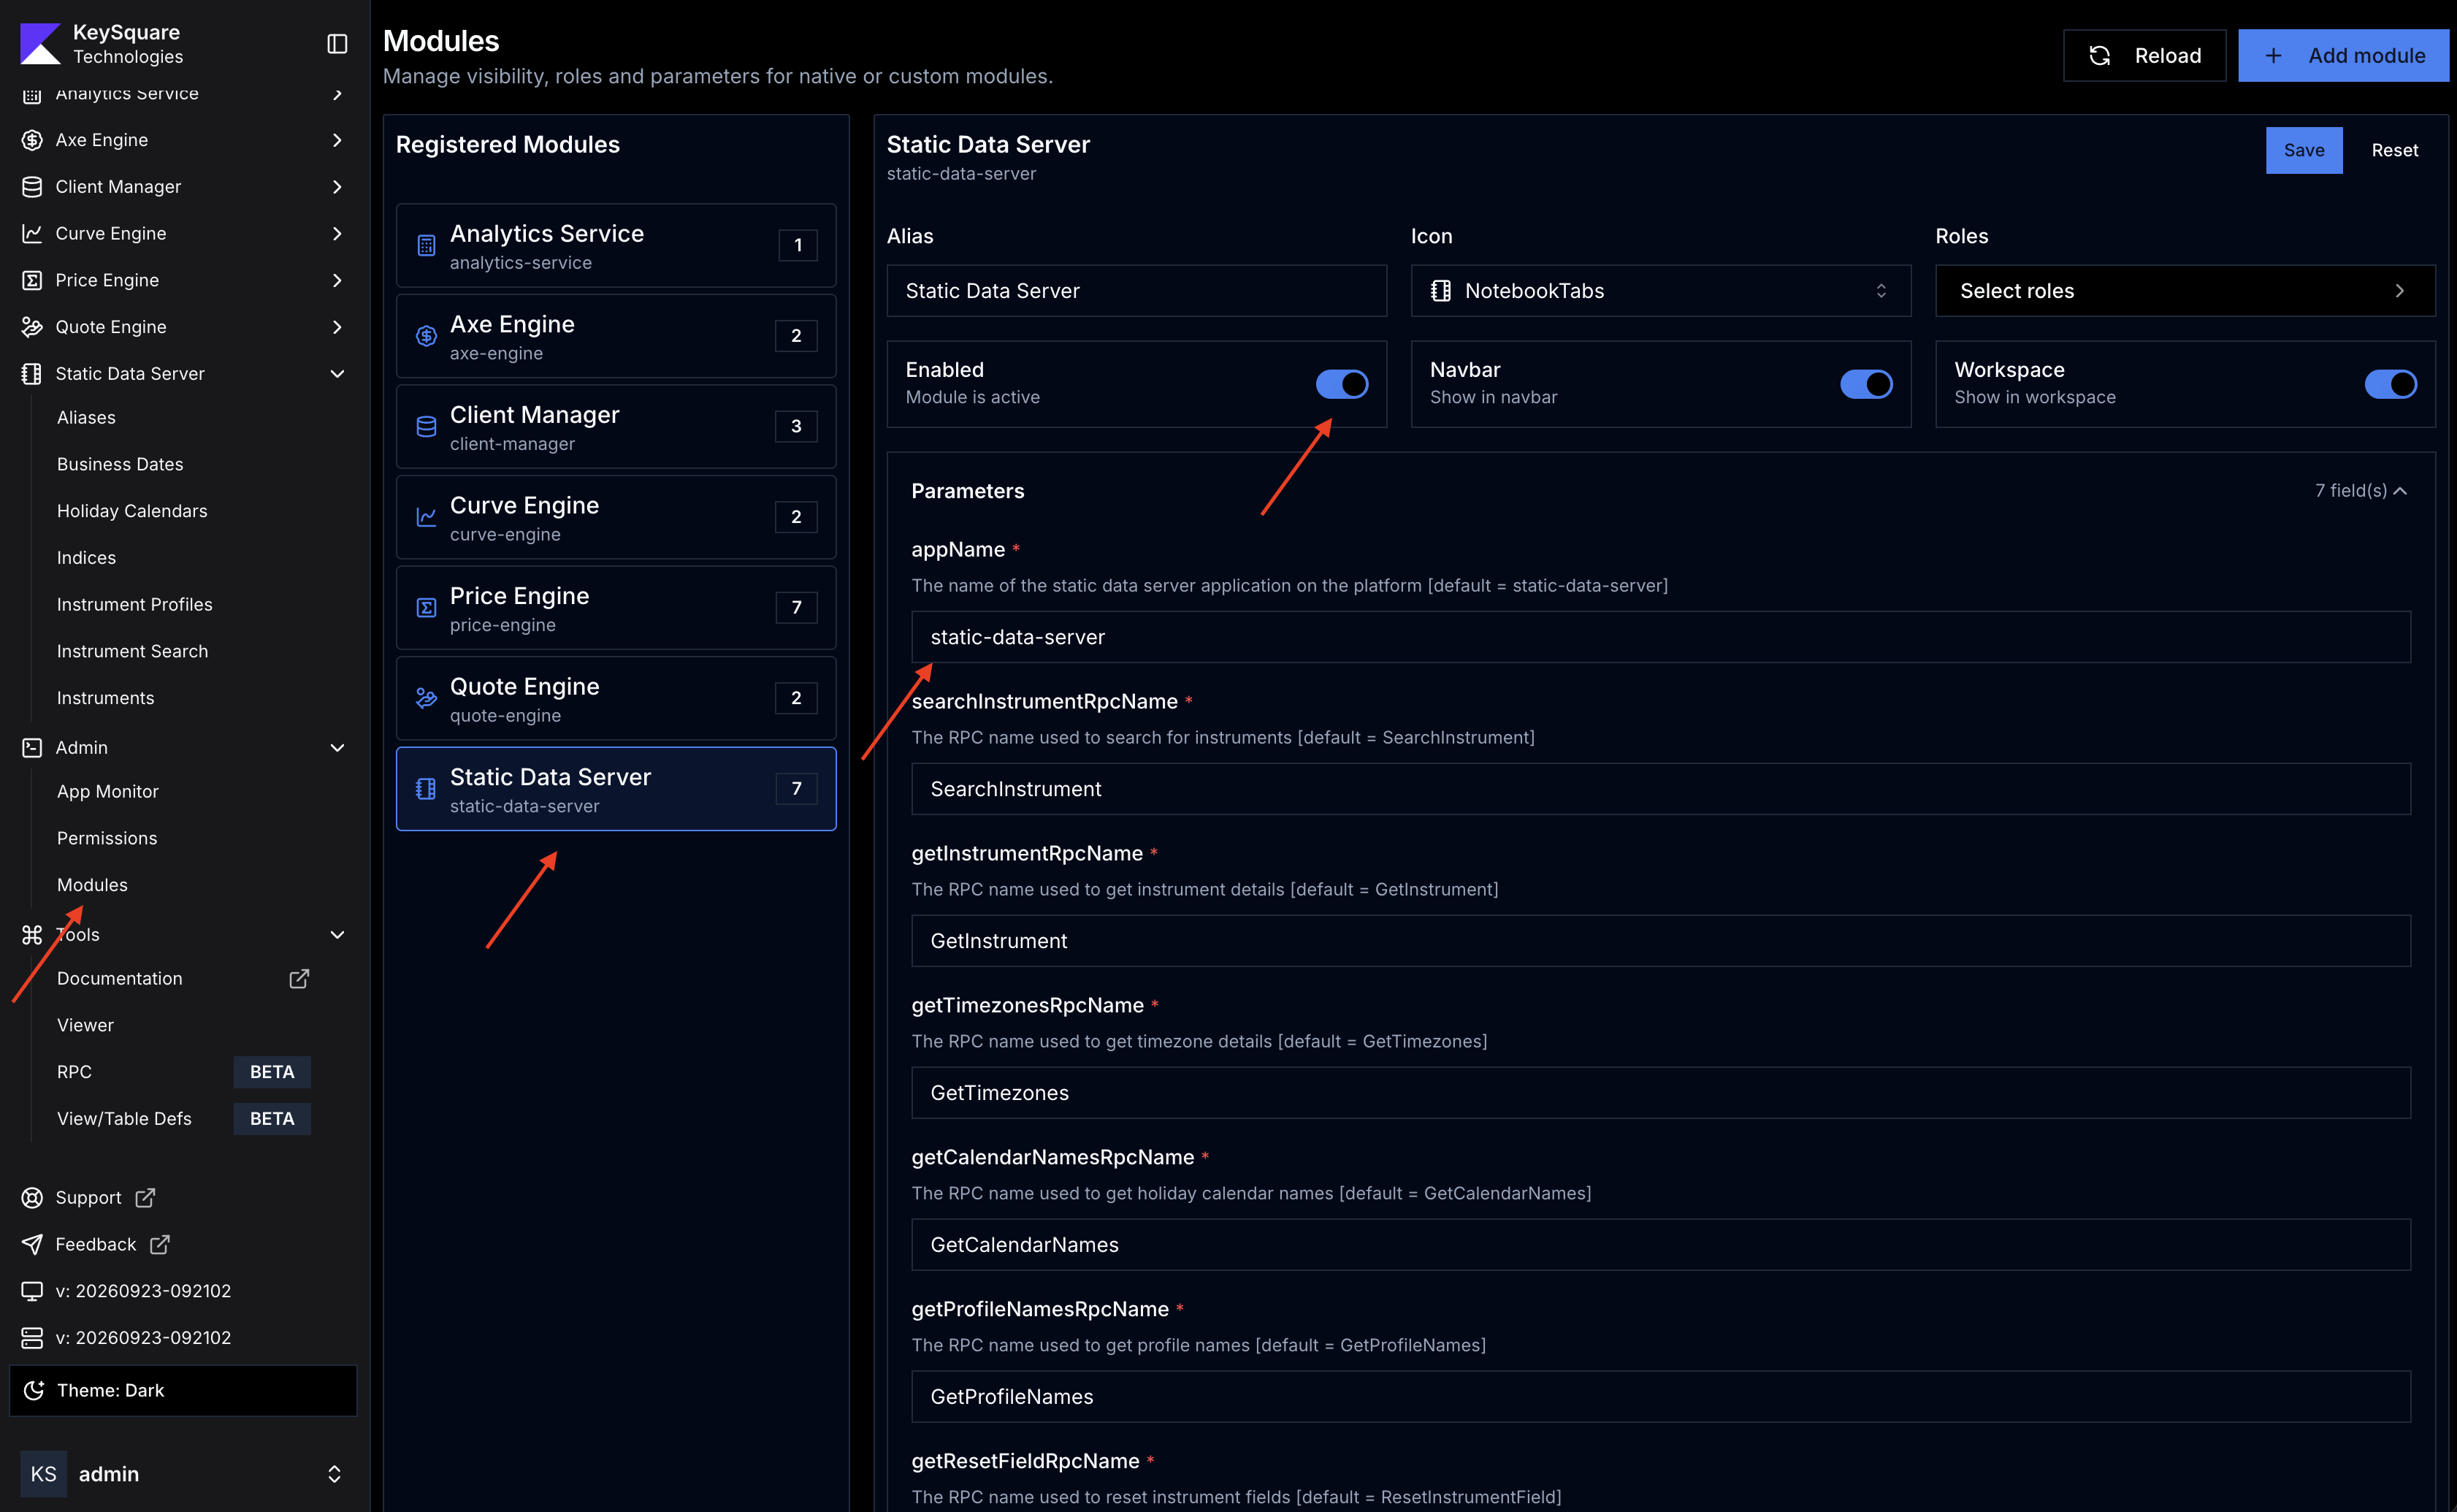Click the Alias input field
The width and height of the screenshot is (2457, 1512).
tap(1136, 291)
